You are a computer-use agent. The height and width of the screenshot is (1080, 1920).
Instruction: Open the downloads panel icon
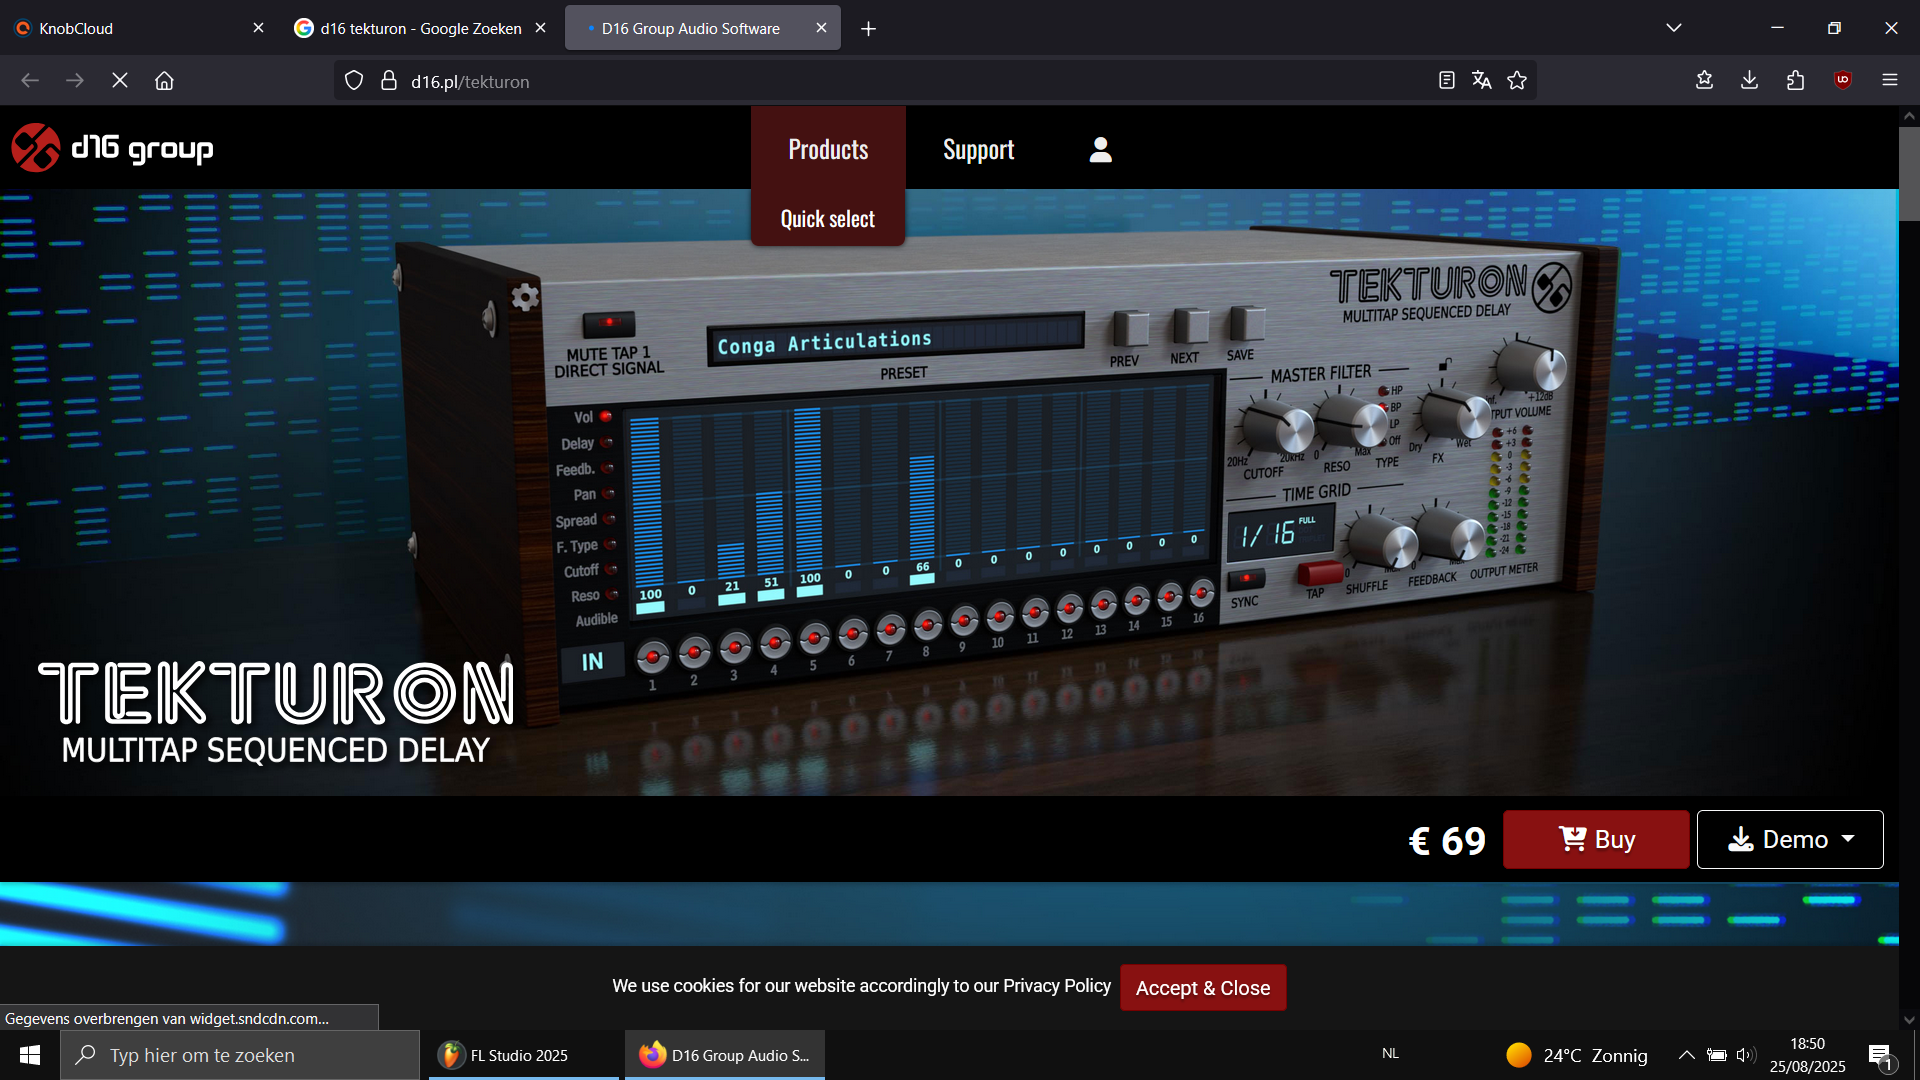pos(1750,81)
